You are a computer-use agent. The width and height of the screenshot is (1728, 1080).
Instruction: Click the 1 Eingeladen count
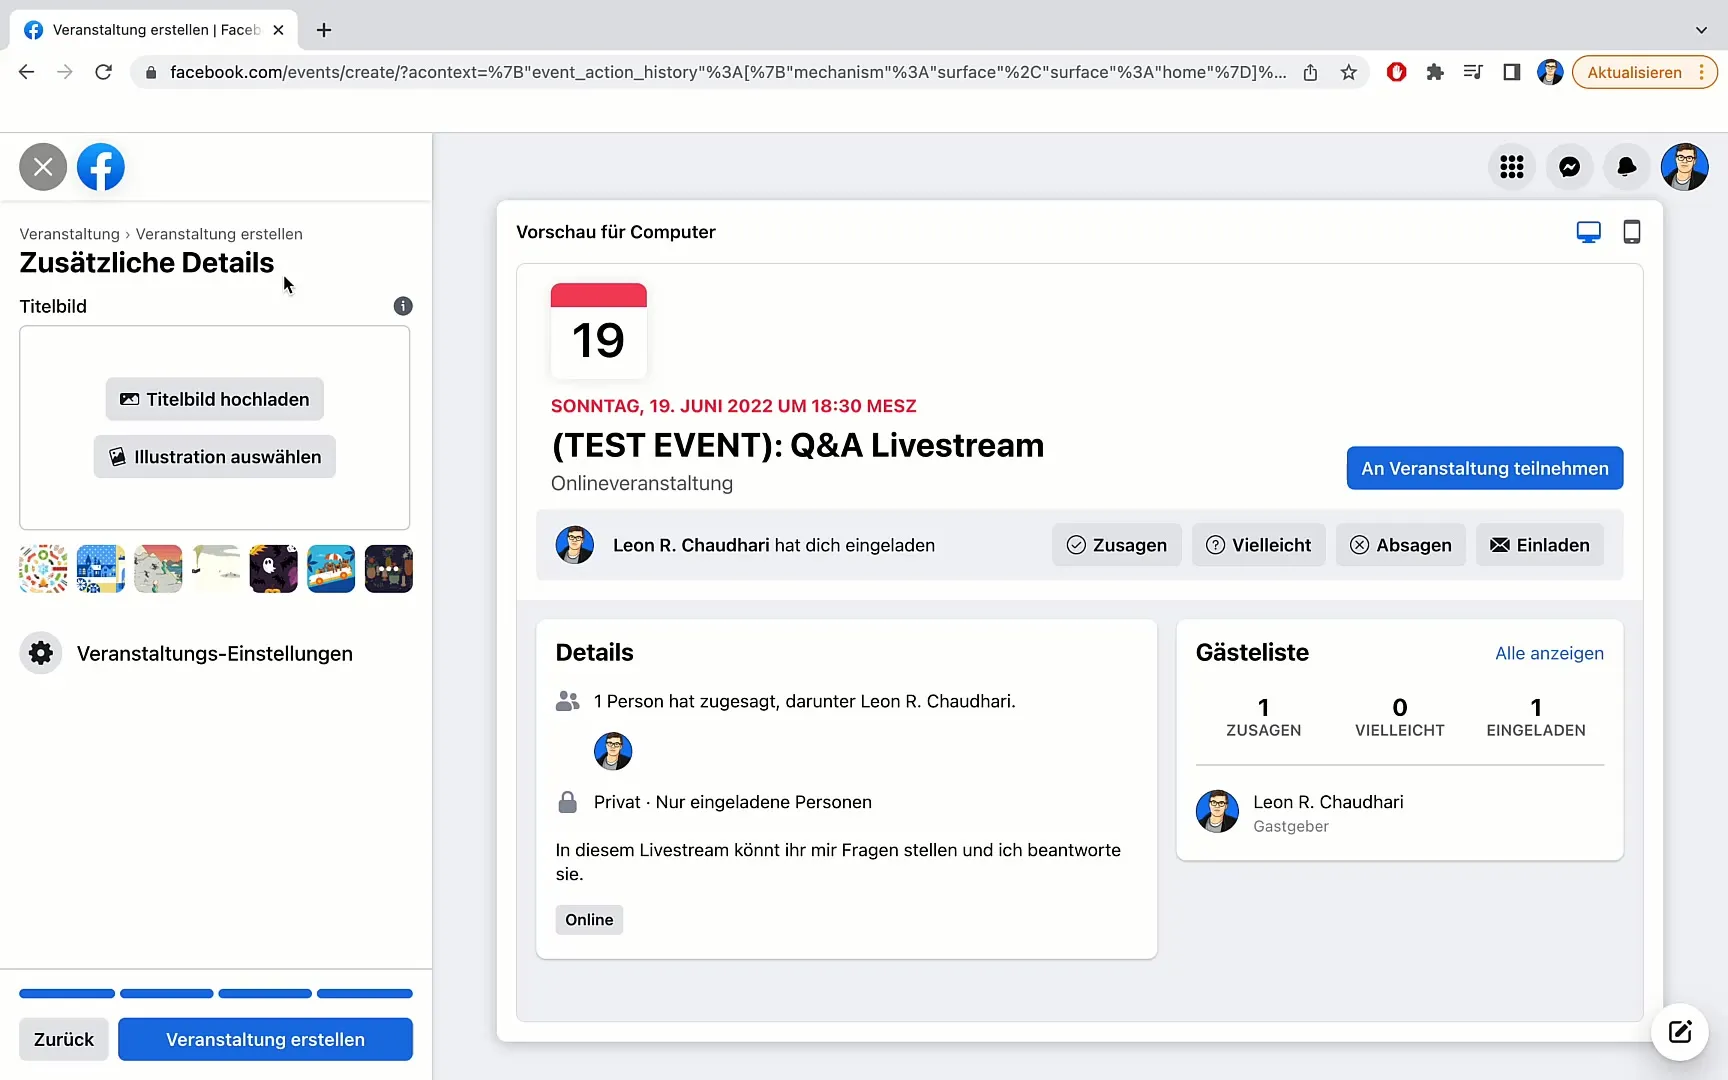pos(1536,717)
